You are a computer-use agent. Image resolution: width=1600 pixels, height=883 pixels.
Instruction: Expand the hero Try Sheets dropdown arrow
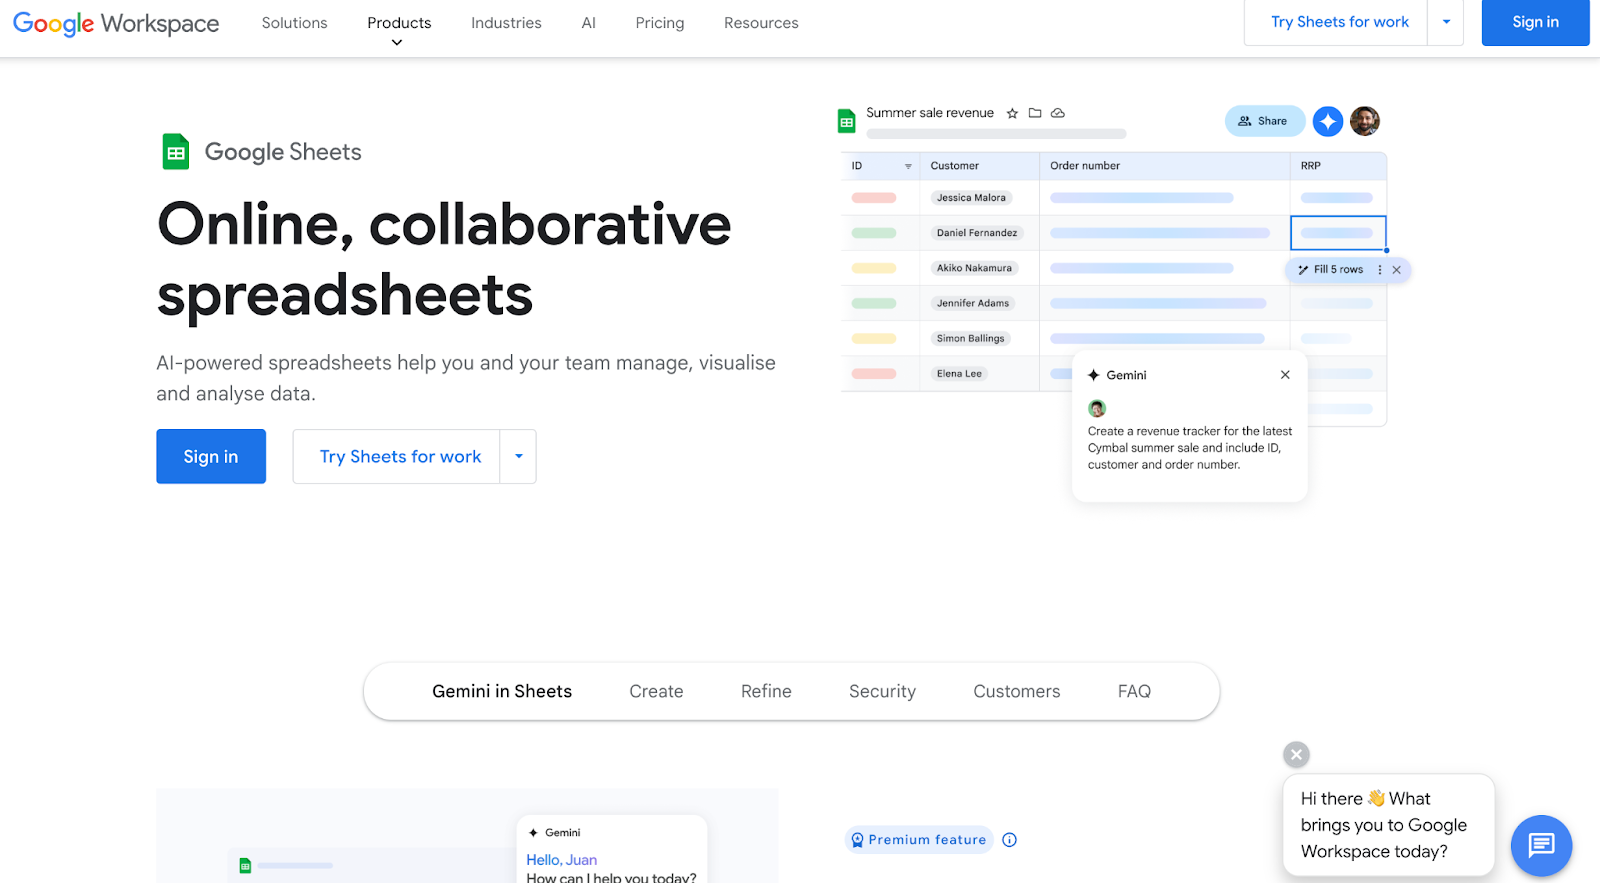[518, 456]
